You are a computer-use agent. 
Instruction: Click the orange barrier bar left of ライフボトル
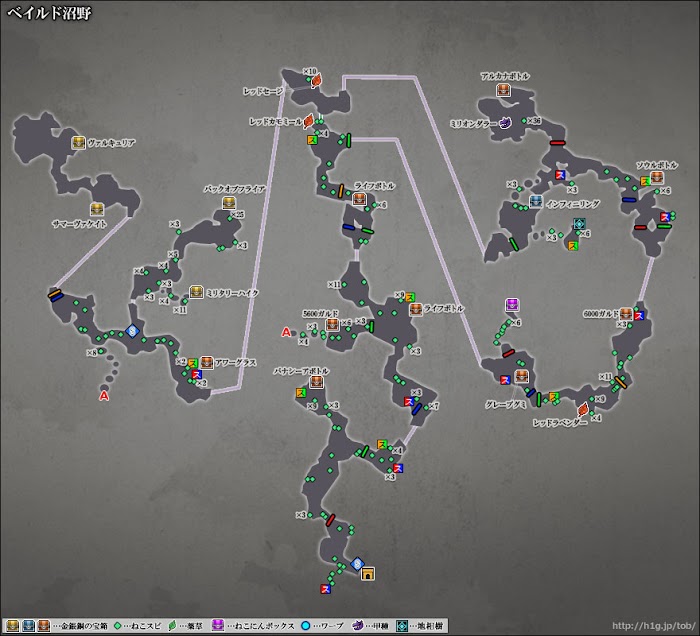[x=341, y=191]
